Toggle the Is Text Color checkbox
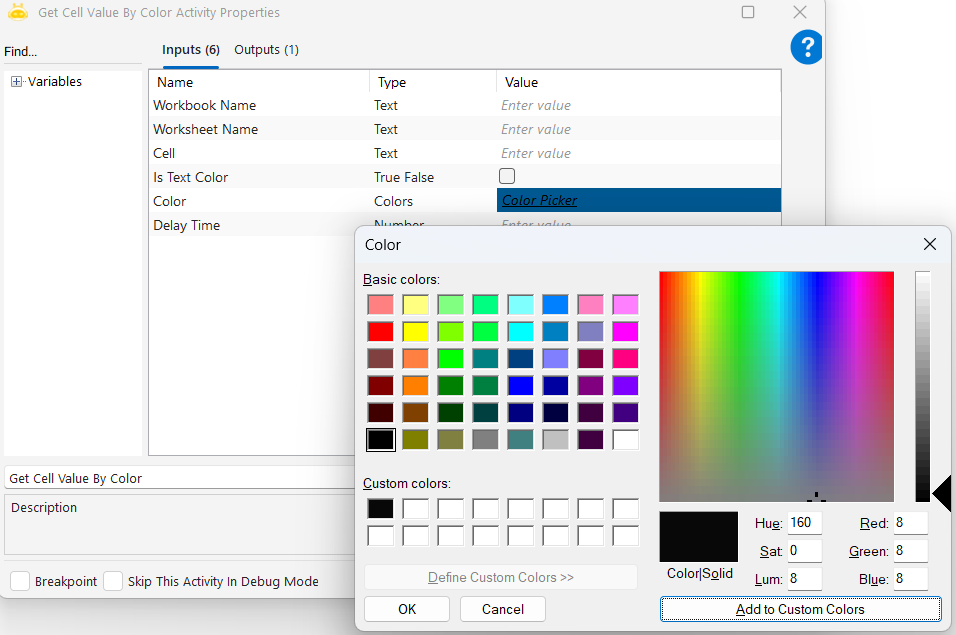 (x=507, y=177)
